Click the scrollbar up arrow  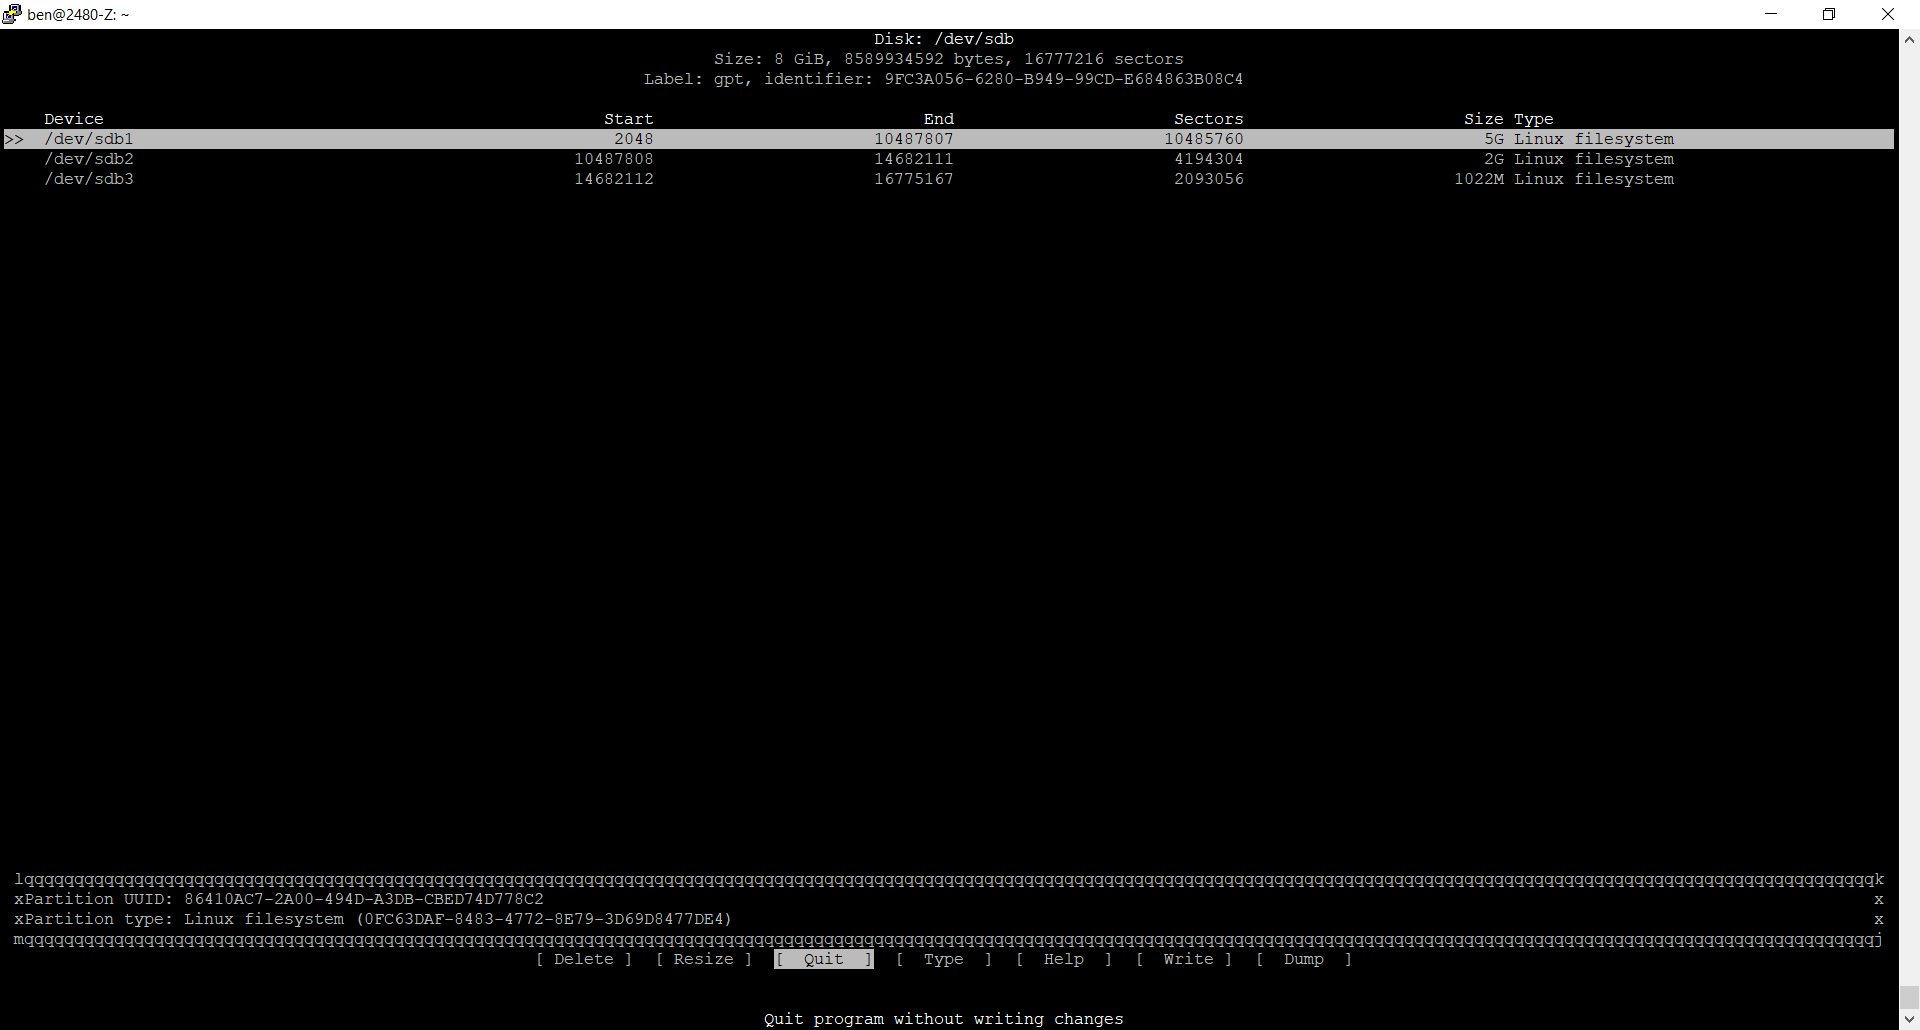(x=1909, y=40)
